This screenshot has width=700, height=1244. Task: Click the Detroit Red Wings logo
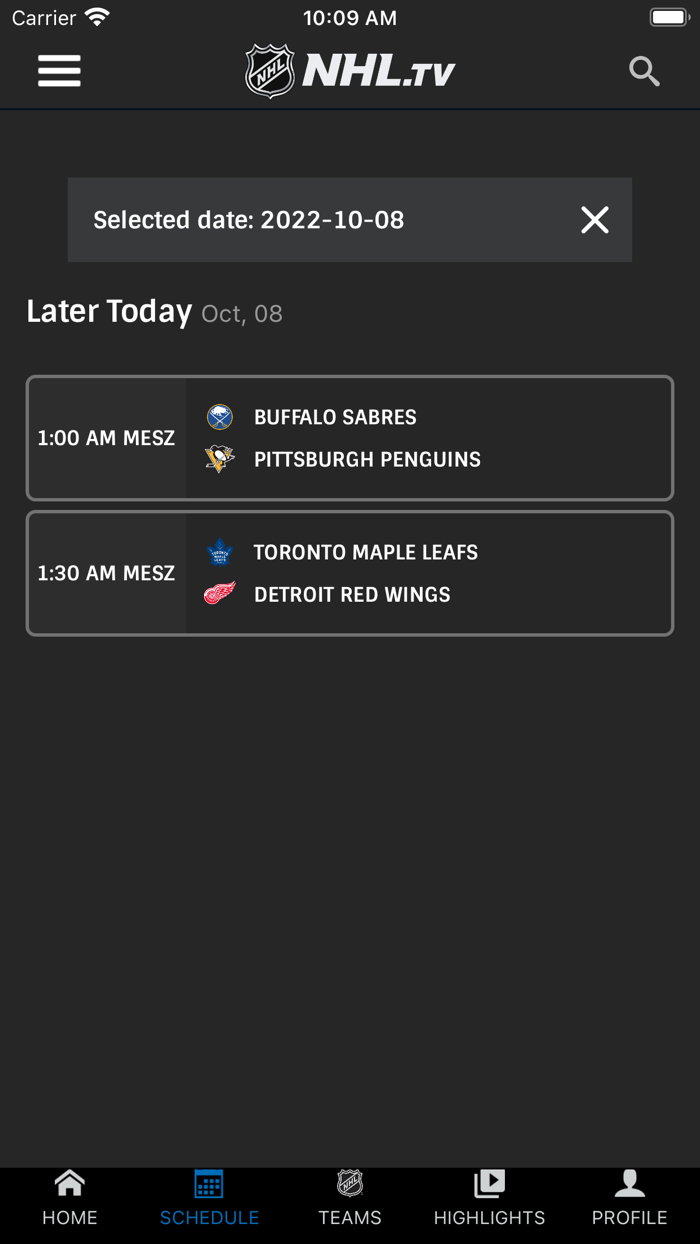pyautogui.click(x=219, y=594)
